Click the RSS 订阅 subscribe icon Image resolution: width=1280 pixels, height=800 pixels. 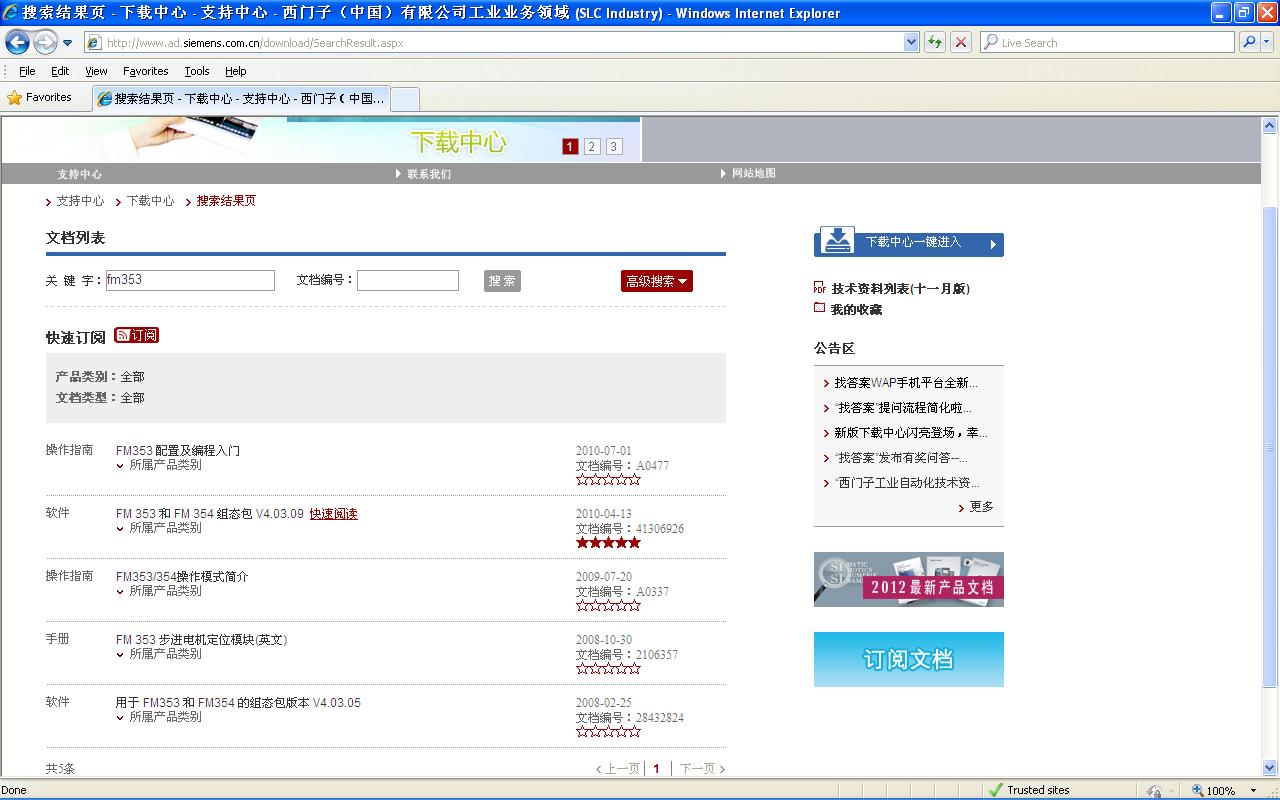[x=136, y=335]
